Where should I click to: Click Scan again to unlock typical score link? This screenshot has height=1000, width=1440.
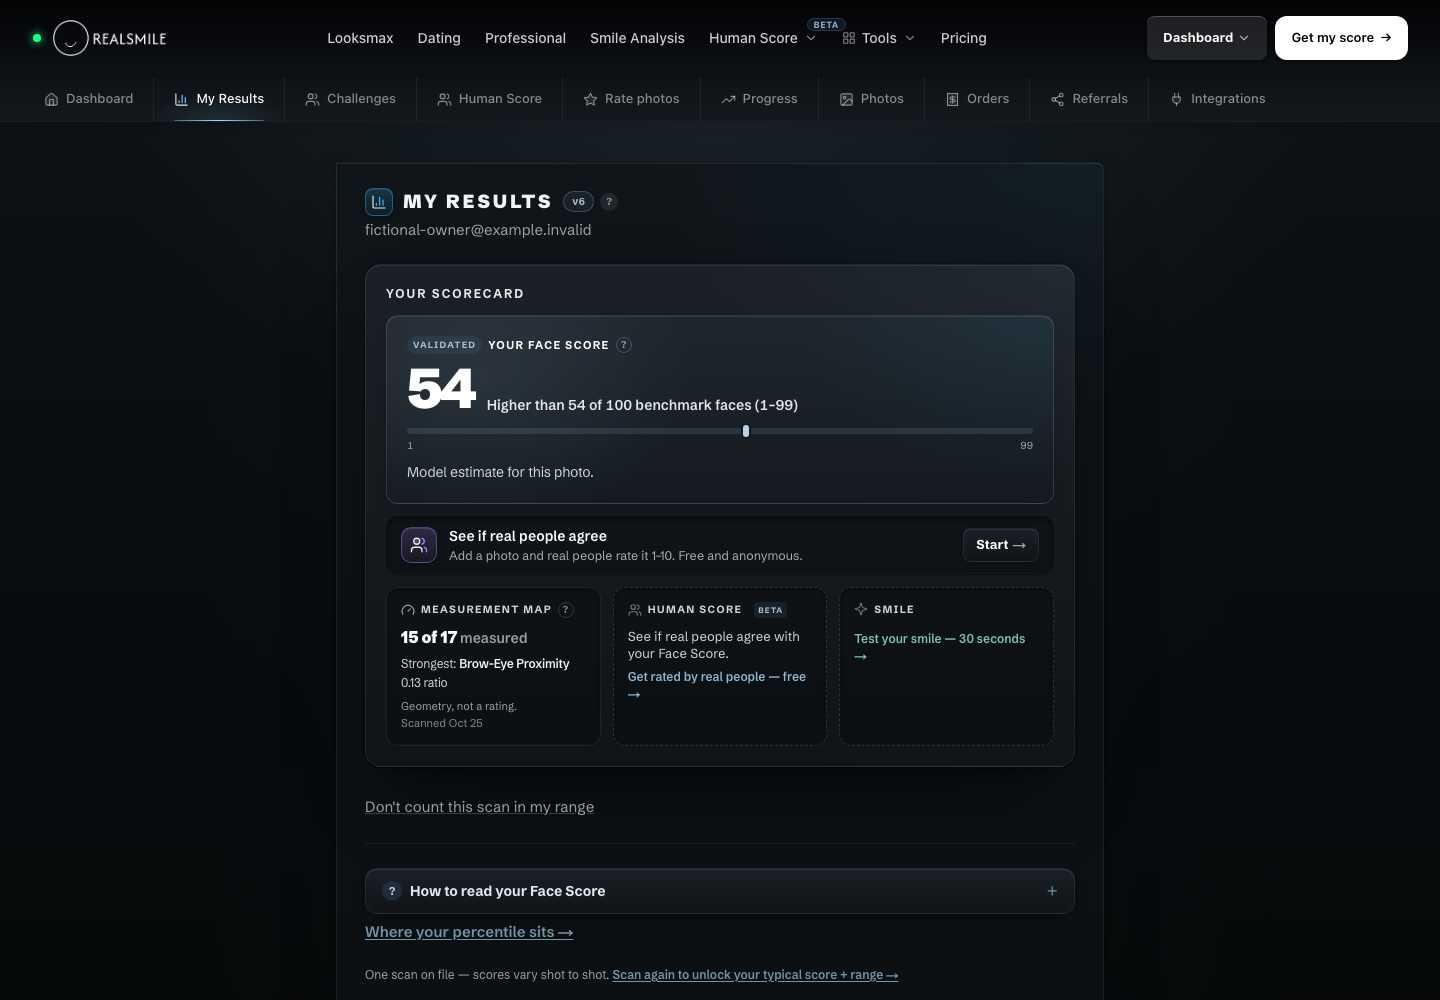755,975
